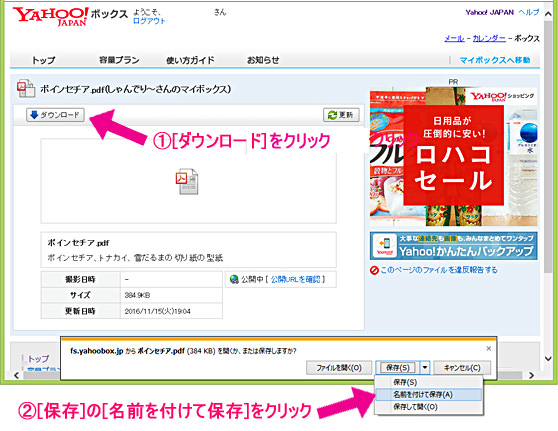Open the ヘルプ help link
The image size is (558, 431).
(529, 12)
